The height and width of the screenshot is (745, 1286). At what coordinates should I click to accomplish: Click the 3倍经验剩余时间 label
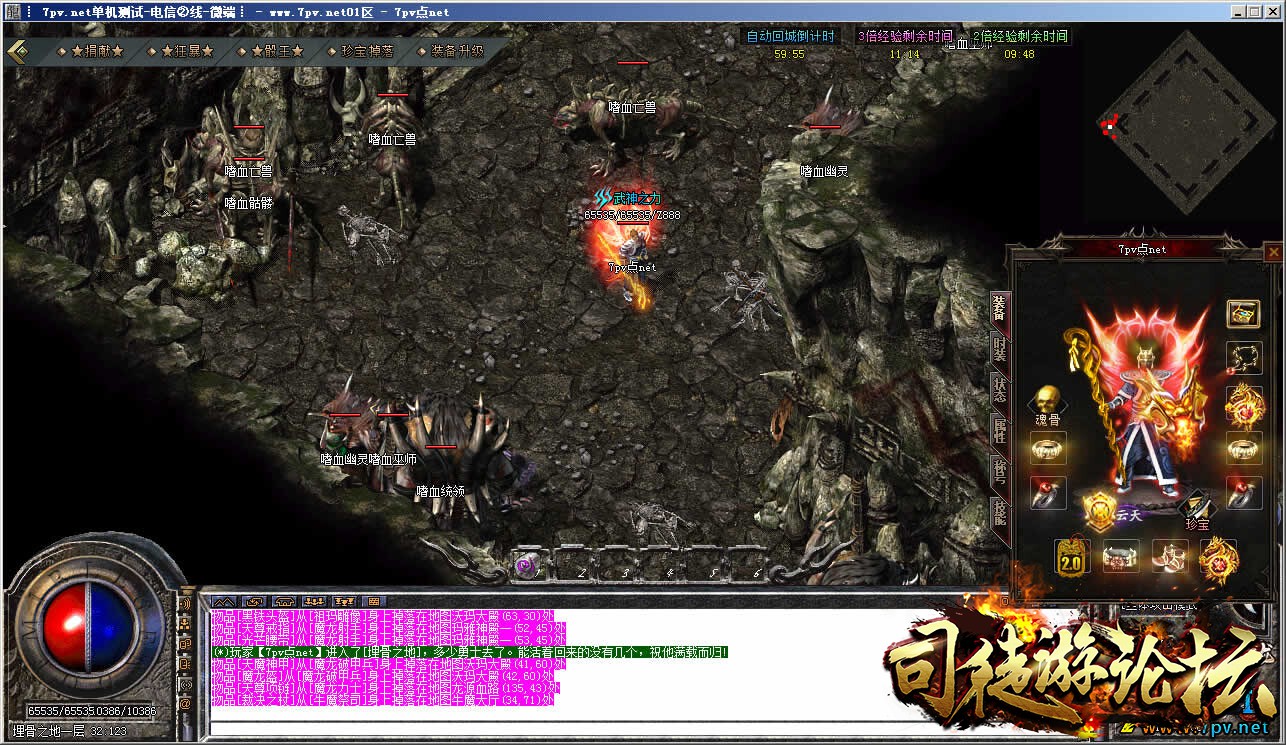click(905, 36)
